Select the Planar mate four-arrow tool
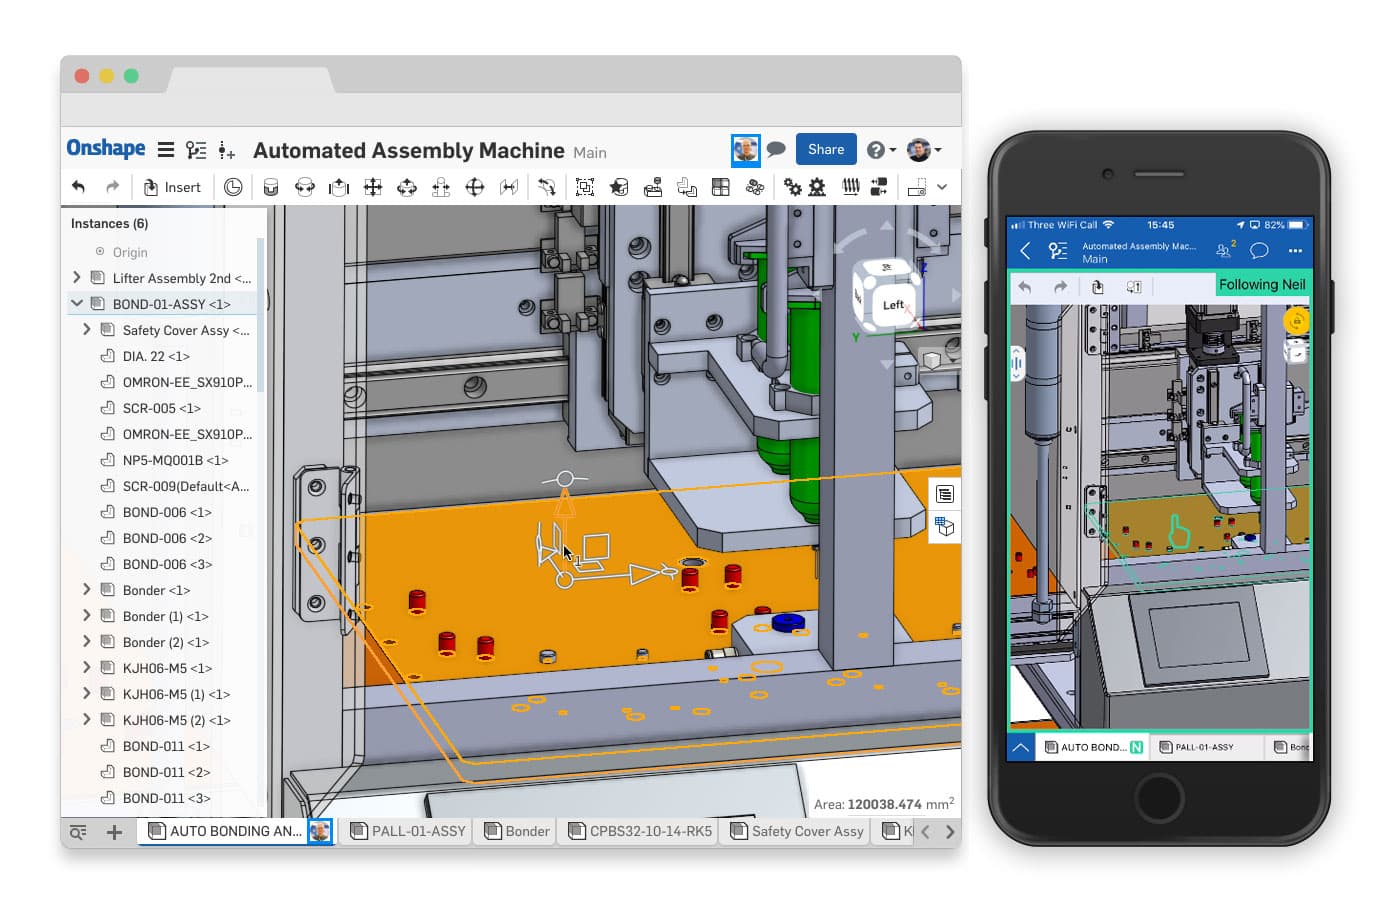This screenshot has width=1400, height=920. click(373, 187)
